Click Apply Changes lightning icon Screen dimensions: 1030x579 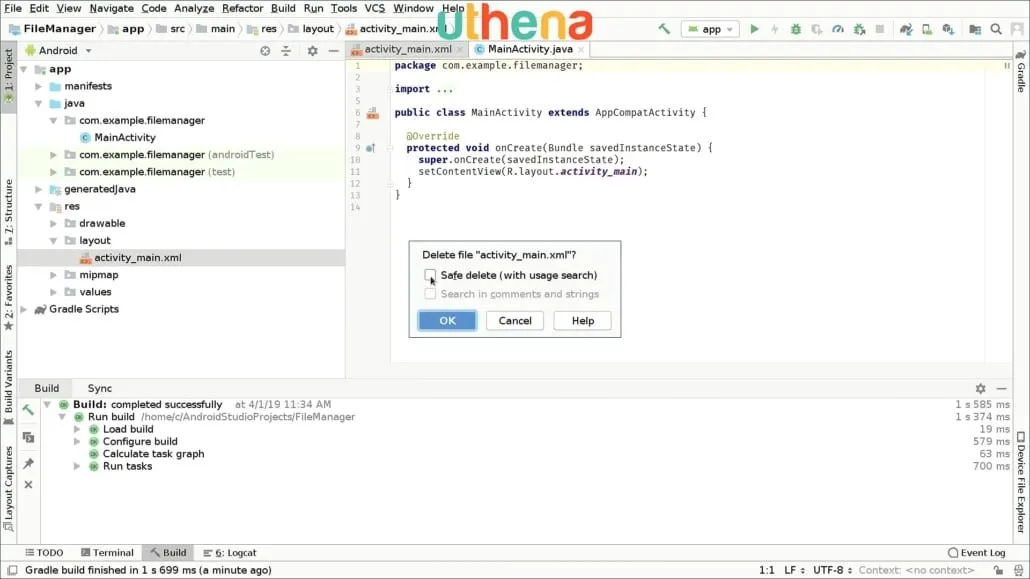pyautogui.click(x=774, y=29)
